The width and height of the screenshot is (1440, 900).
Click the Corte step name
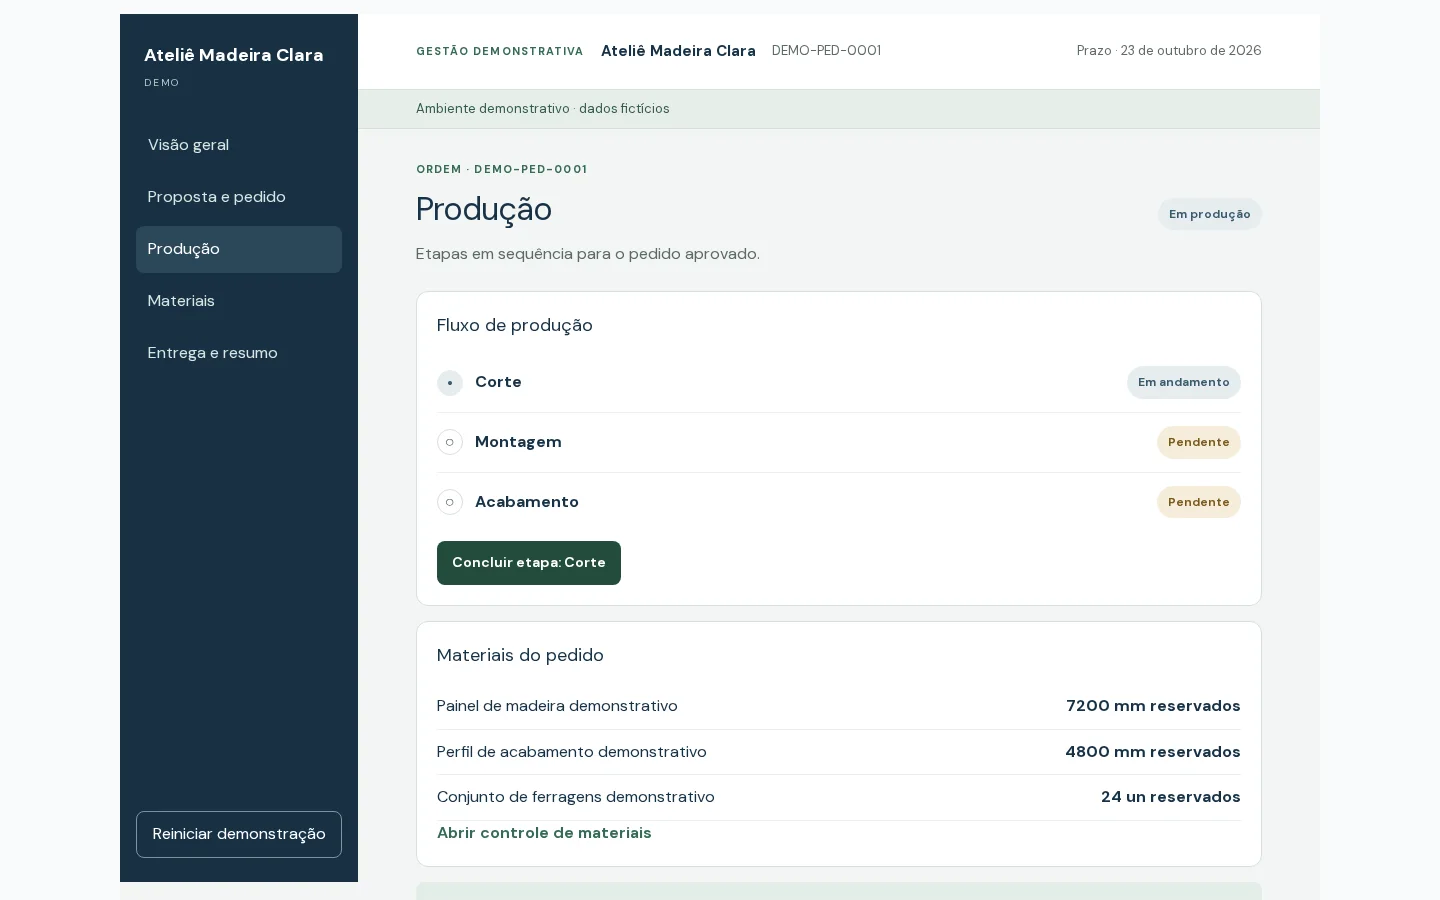pos(498,382)
